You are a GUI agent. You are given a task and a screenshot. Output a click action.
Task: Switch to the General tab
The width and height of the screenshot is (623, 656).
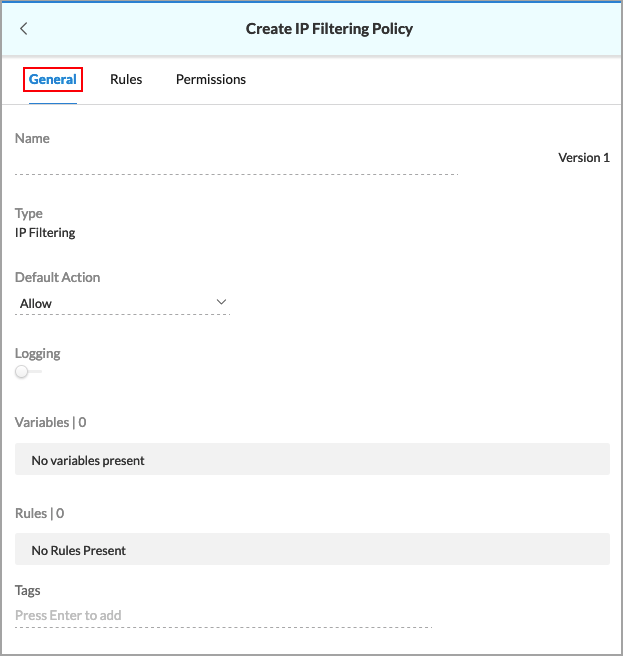tap(53, 79)
